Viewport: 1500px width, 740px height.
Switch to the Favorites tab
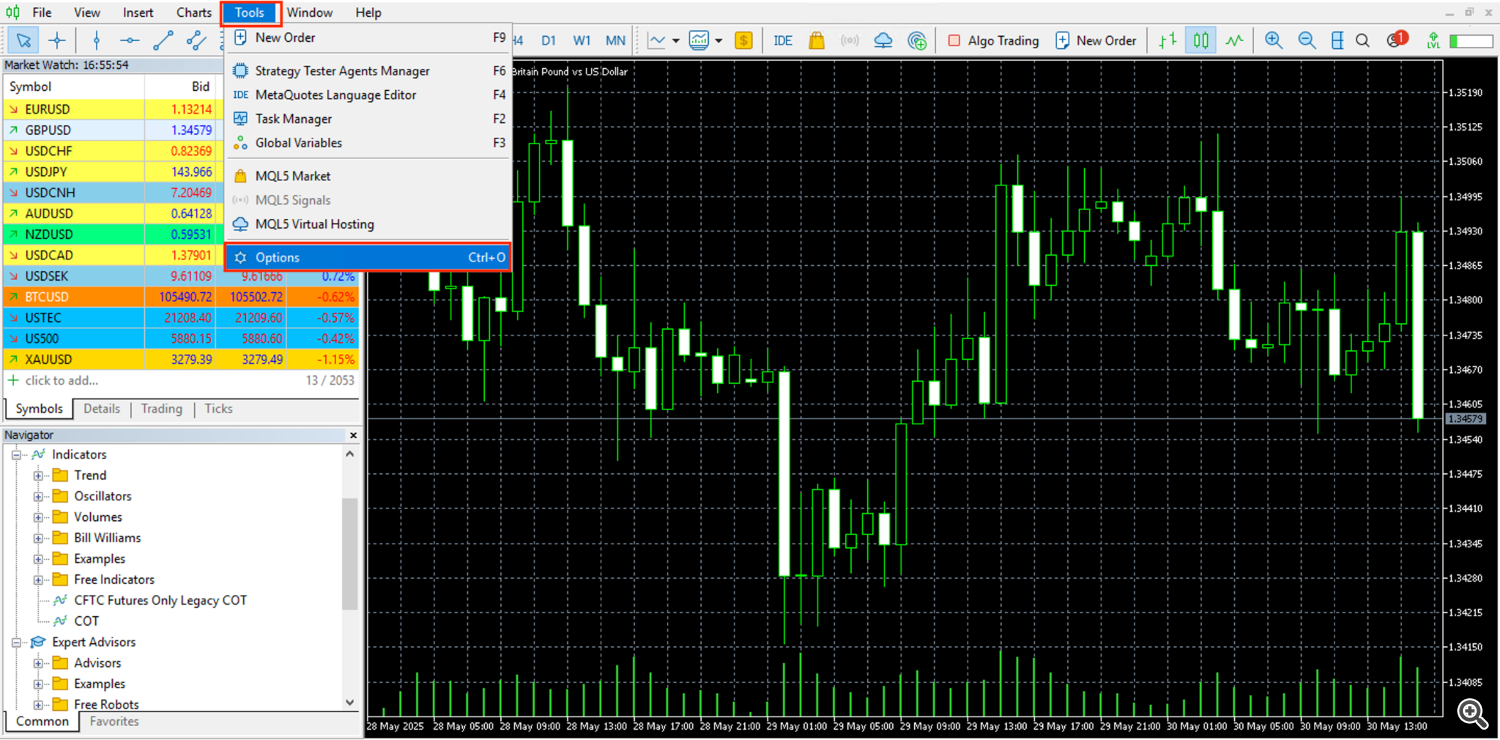tap(114, 721)
